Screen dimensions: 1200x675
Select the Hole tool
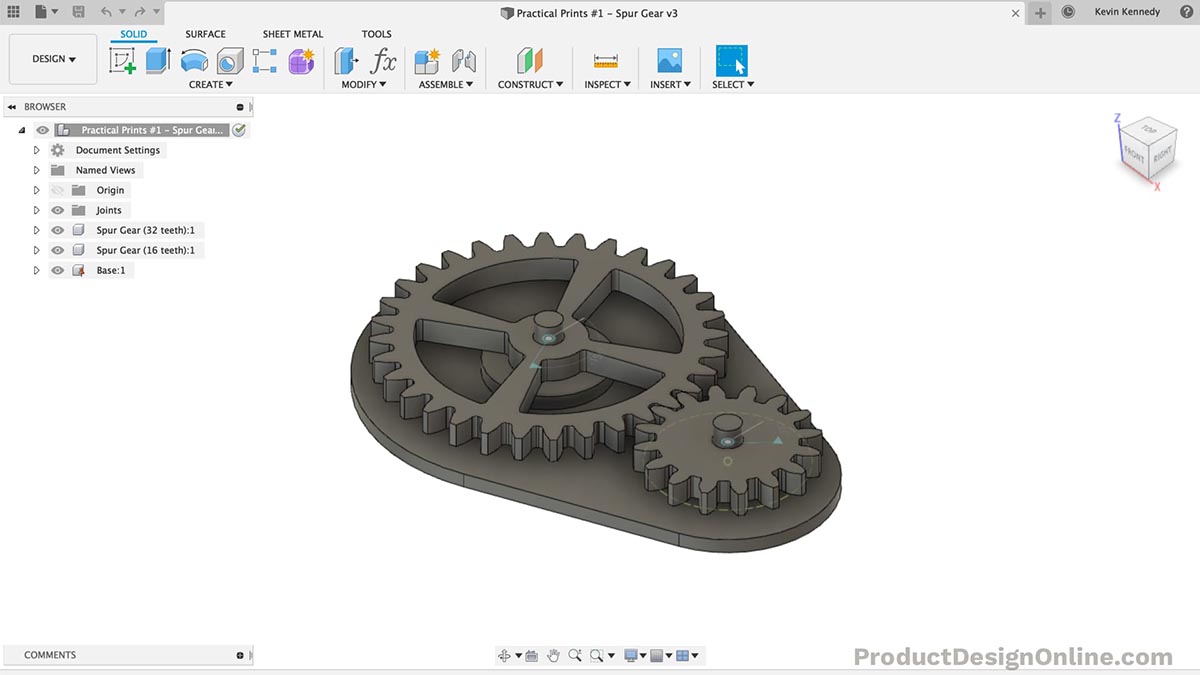(x=229, y=61)
